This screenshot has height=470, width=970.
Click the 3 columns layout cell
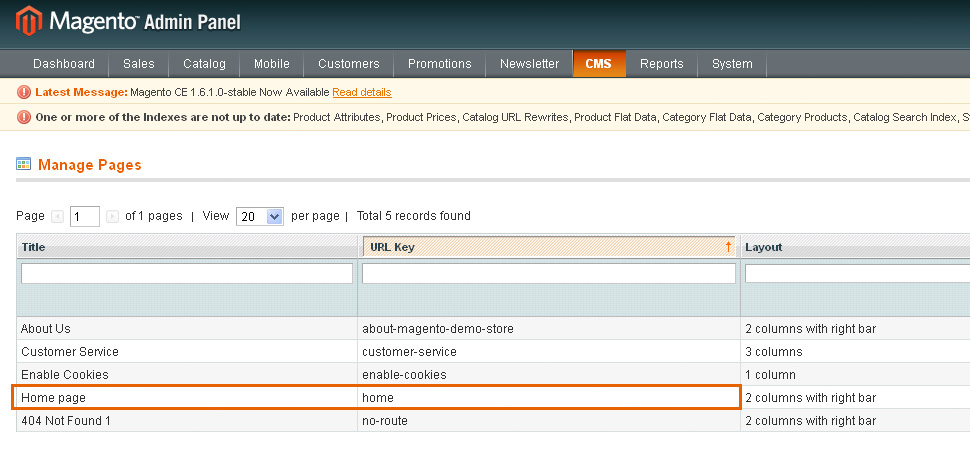point(855,352)
